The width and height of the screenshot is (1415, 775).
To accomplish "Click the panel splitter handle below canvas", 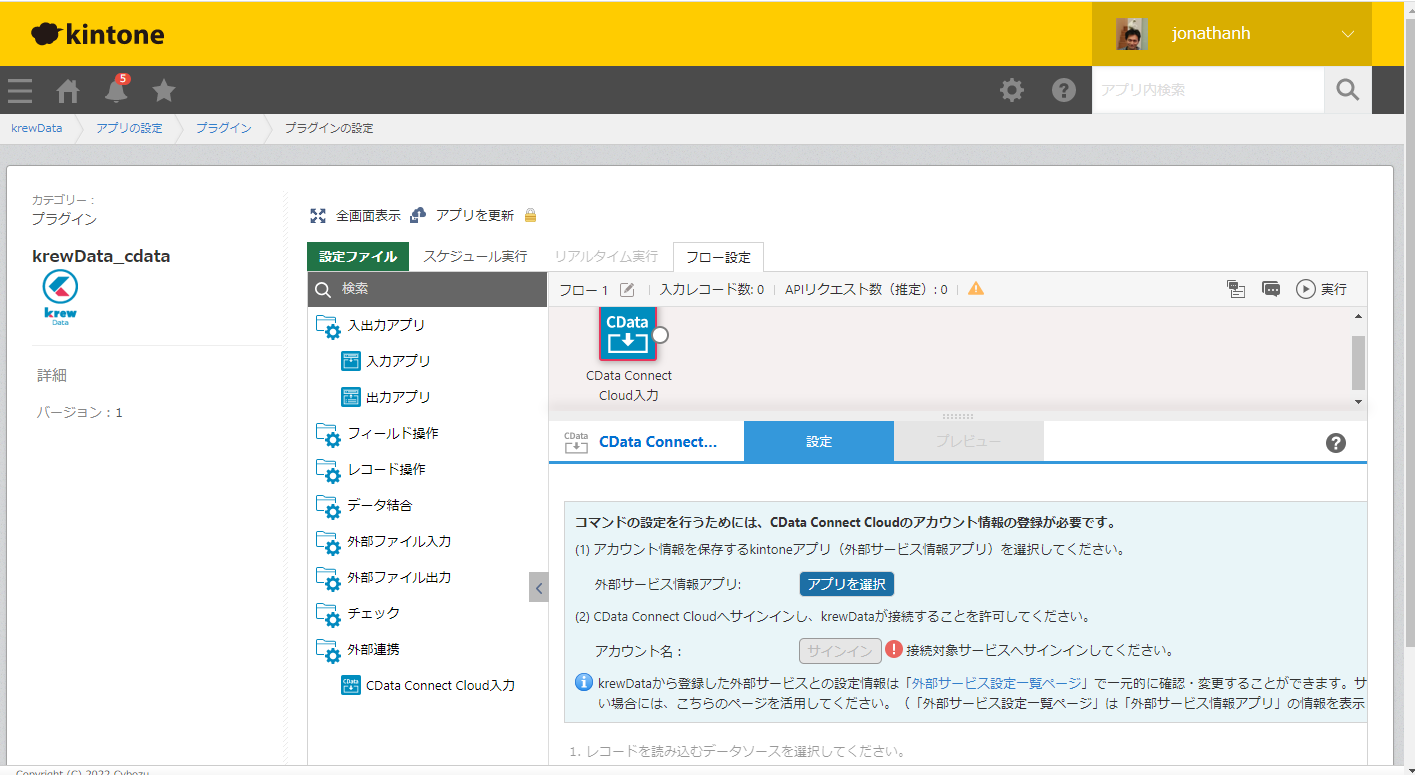I will coord(957,416).
